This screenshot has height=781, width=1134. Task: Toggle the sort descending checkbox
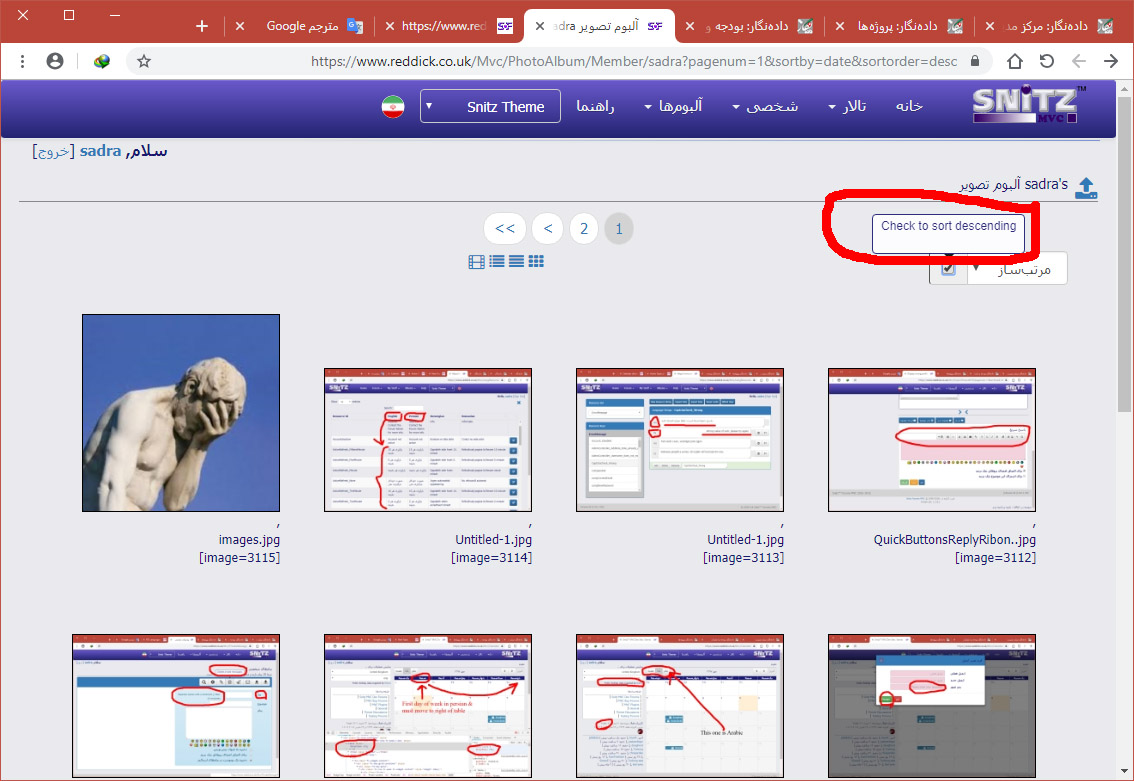pyautogui.click(x=948, y=268)
